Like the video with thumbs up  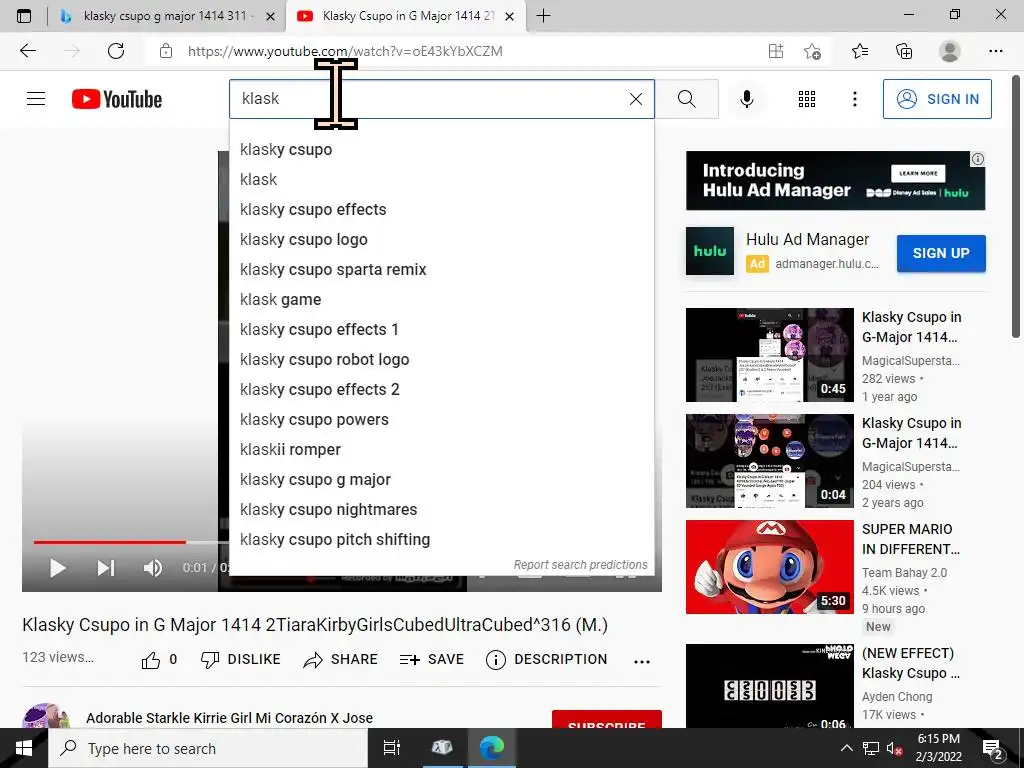point(151,660)
